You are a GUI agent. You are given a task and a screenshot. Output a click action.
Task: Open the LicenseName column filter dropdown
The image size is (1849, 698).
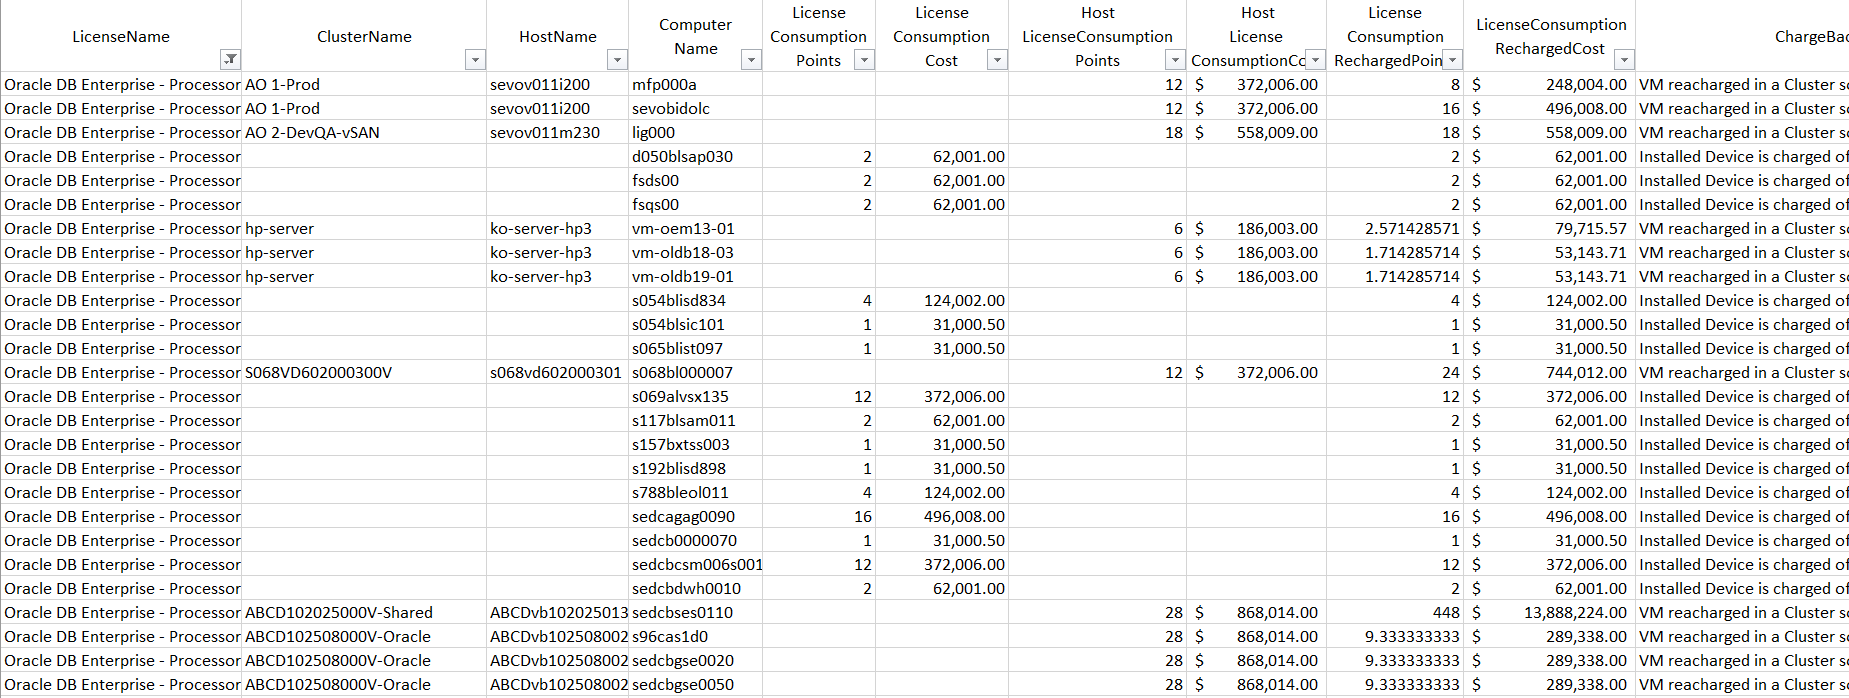[x=230, y=60]
